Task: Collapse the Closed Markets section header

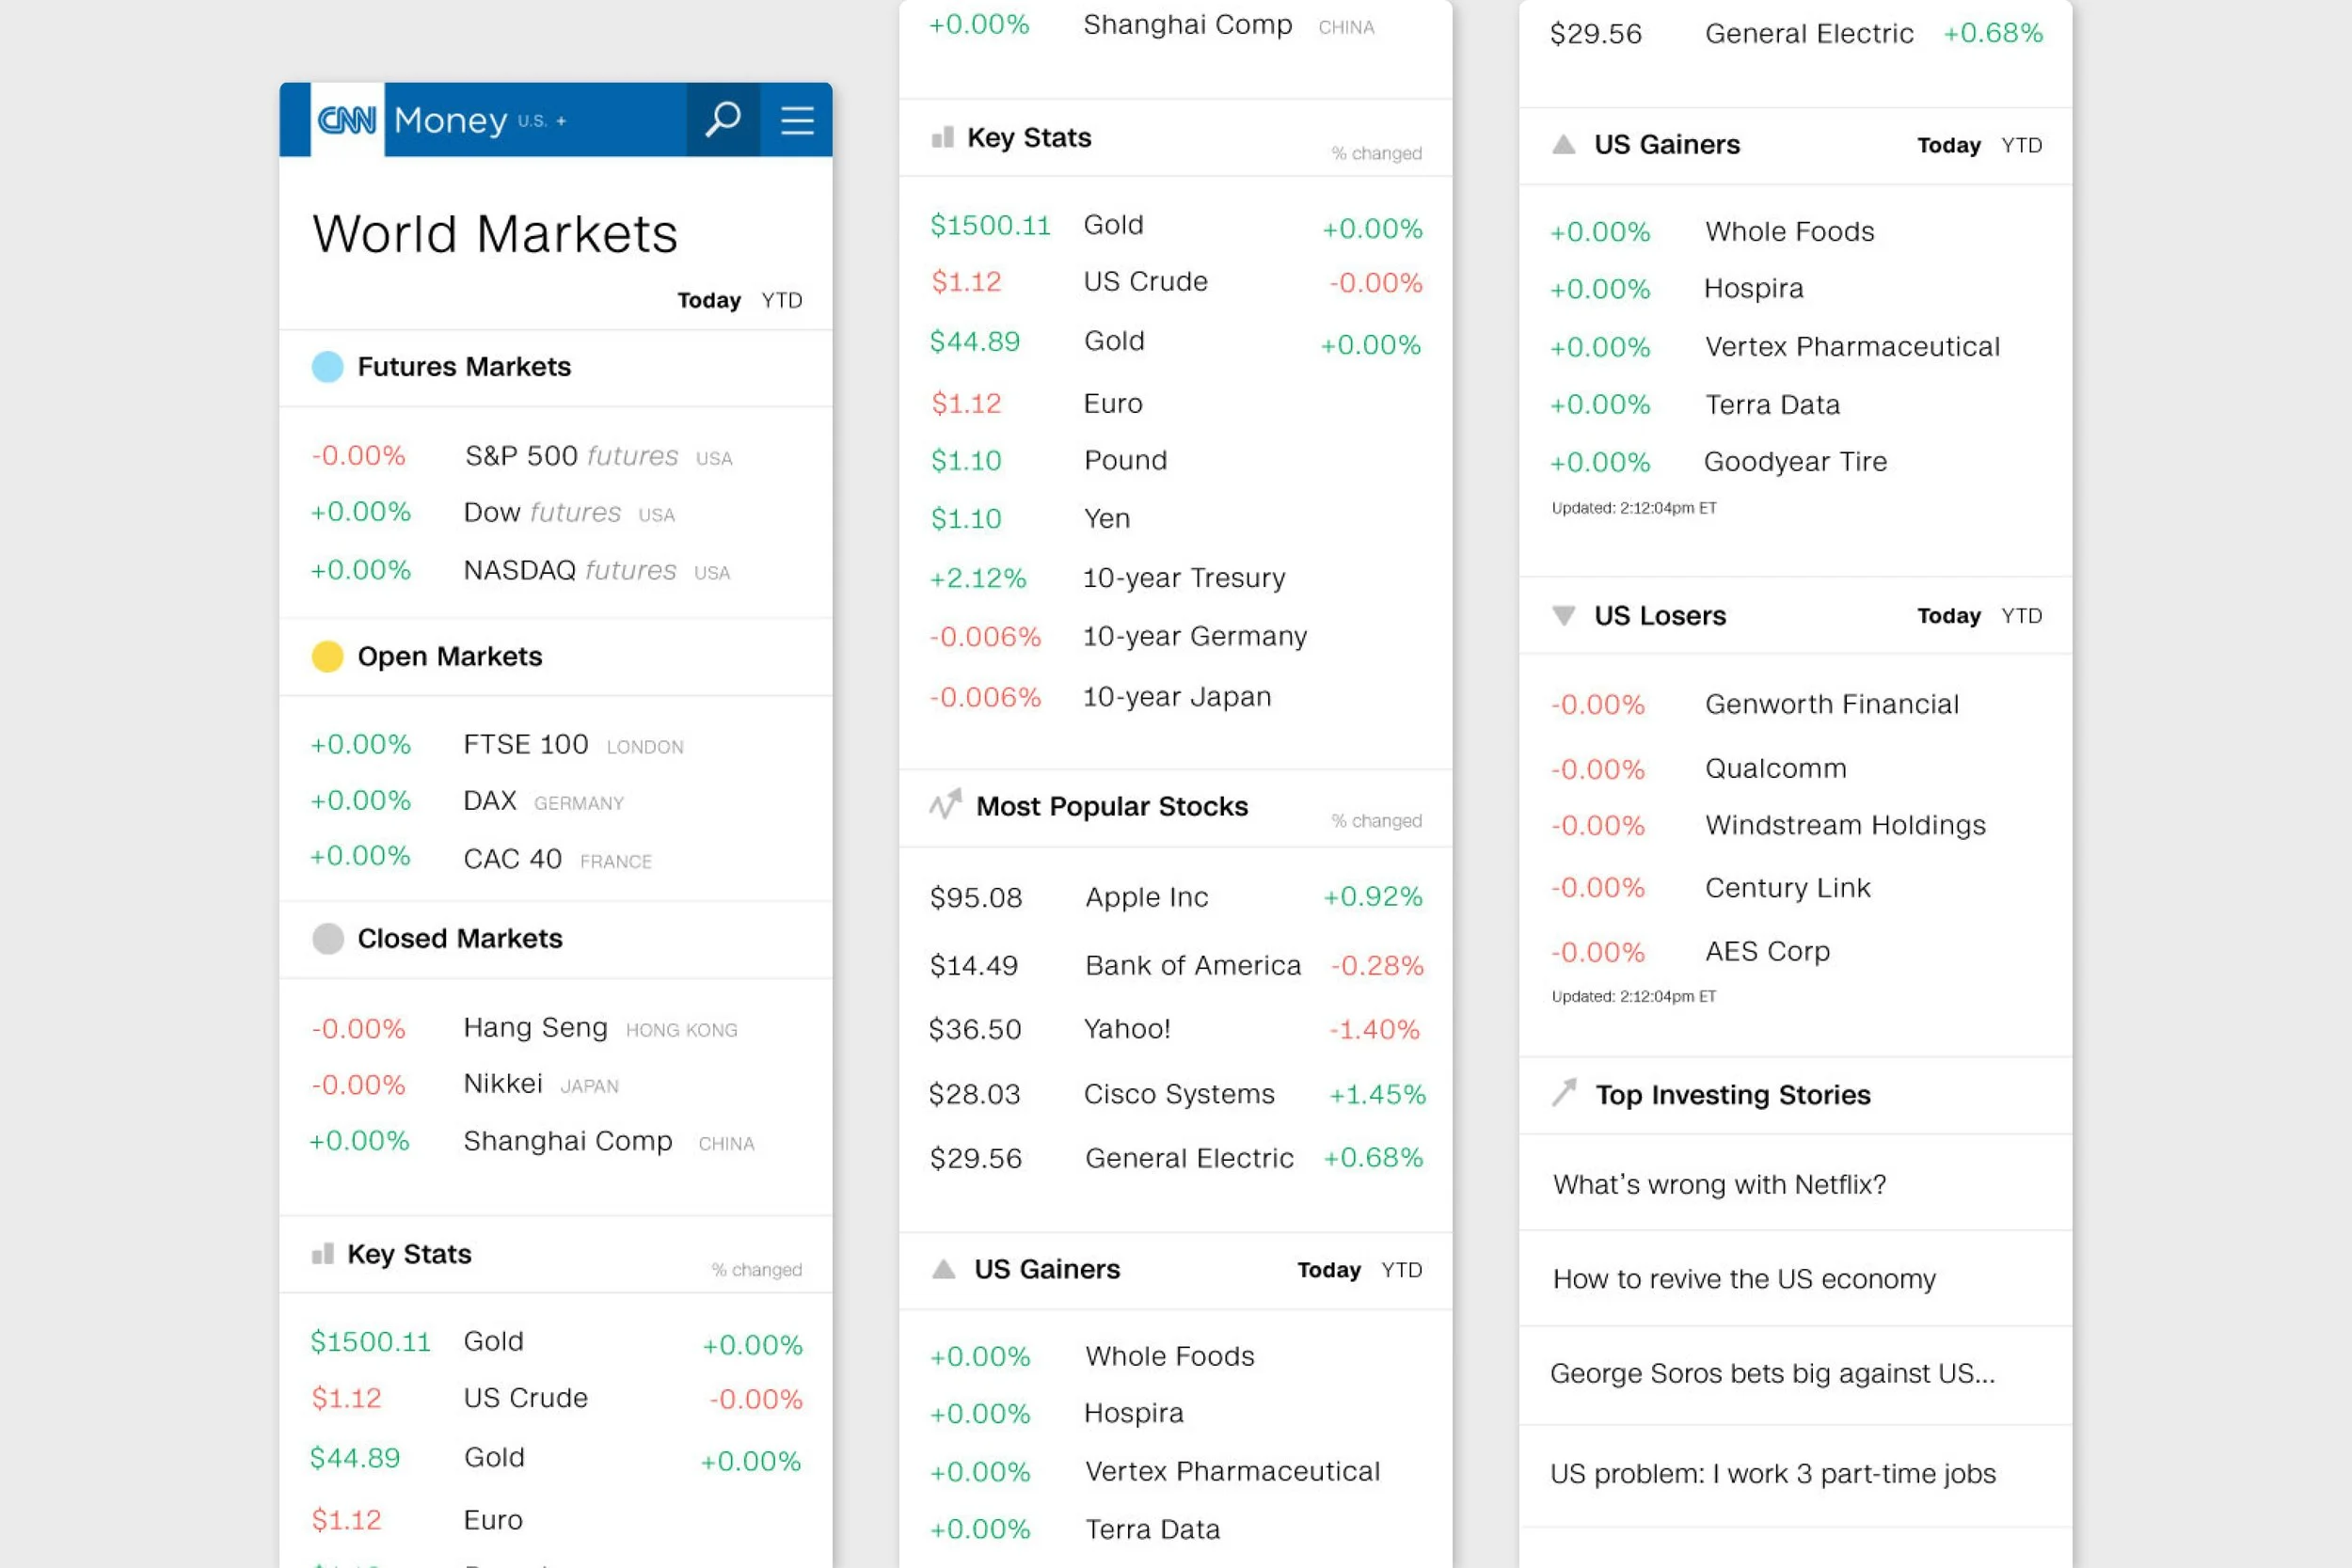Action: [x=460, y=938]
